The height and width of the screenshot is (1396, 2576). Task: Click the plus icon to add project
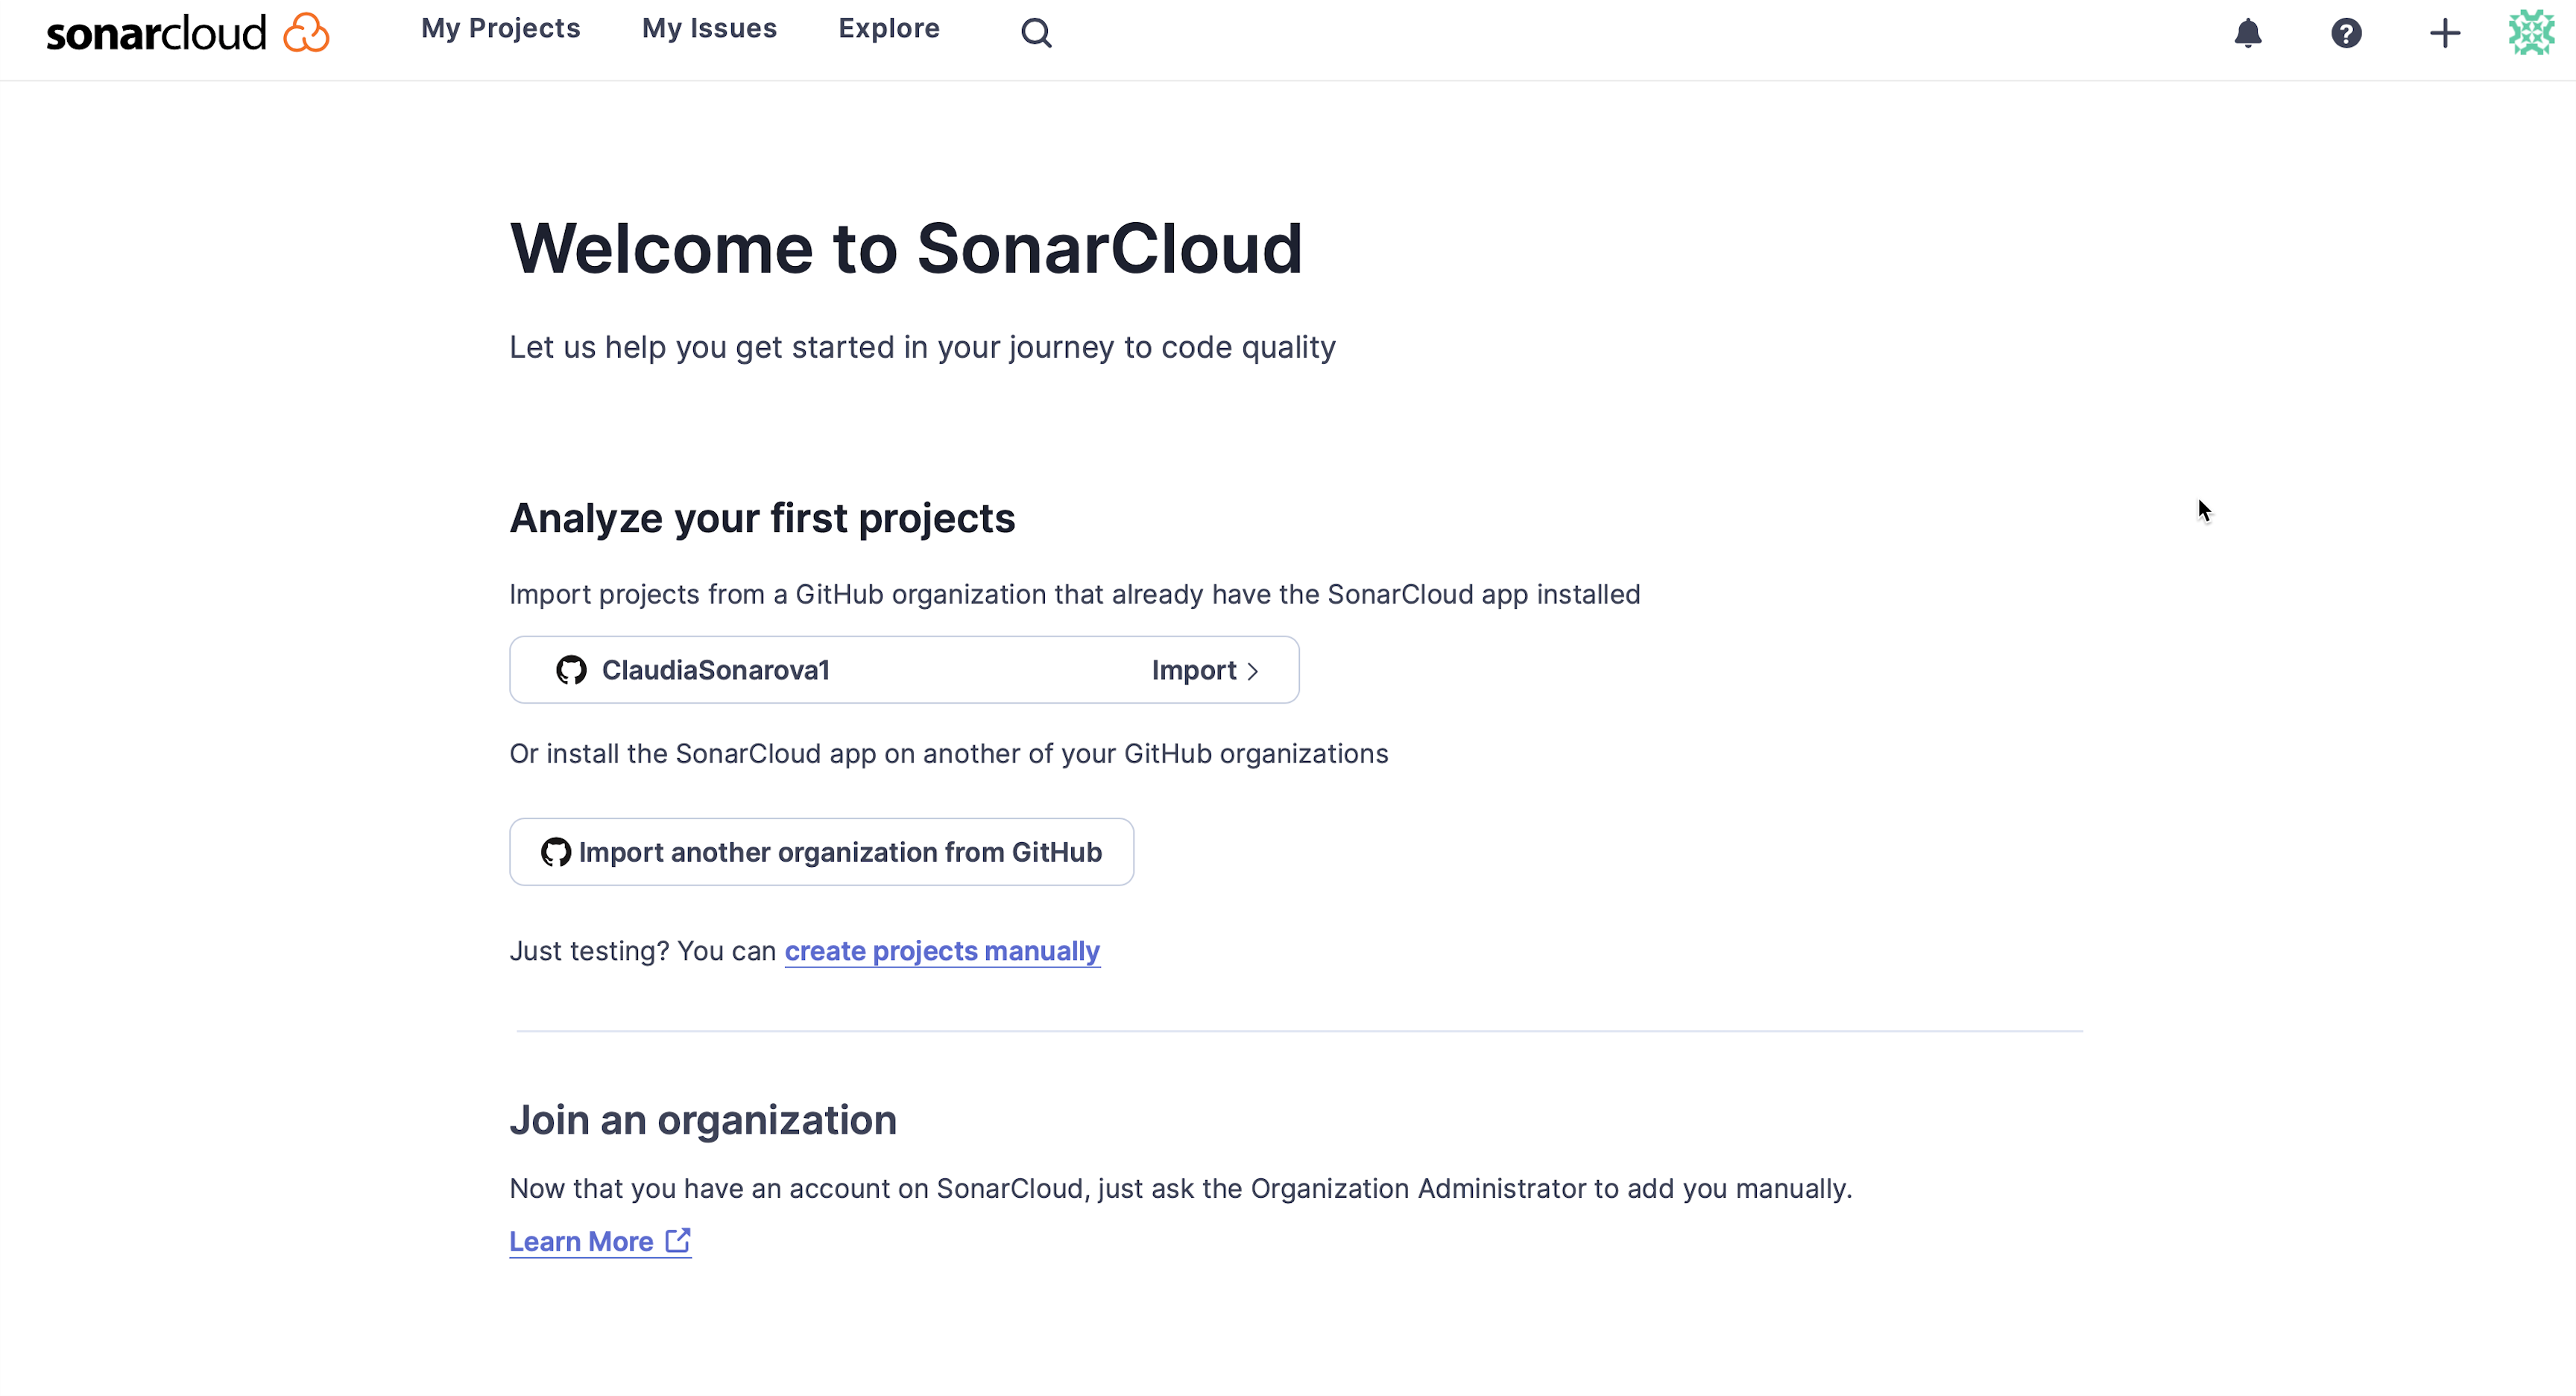coord(2445,33)
